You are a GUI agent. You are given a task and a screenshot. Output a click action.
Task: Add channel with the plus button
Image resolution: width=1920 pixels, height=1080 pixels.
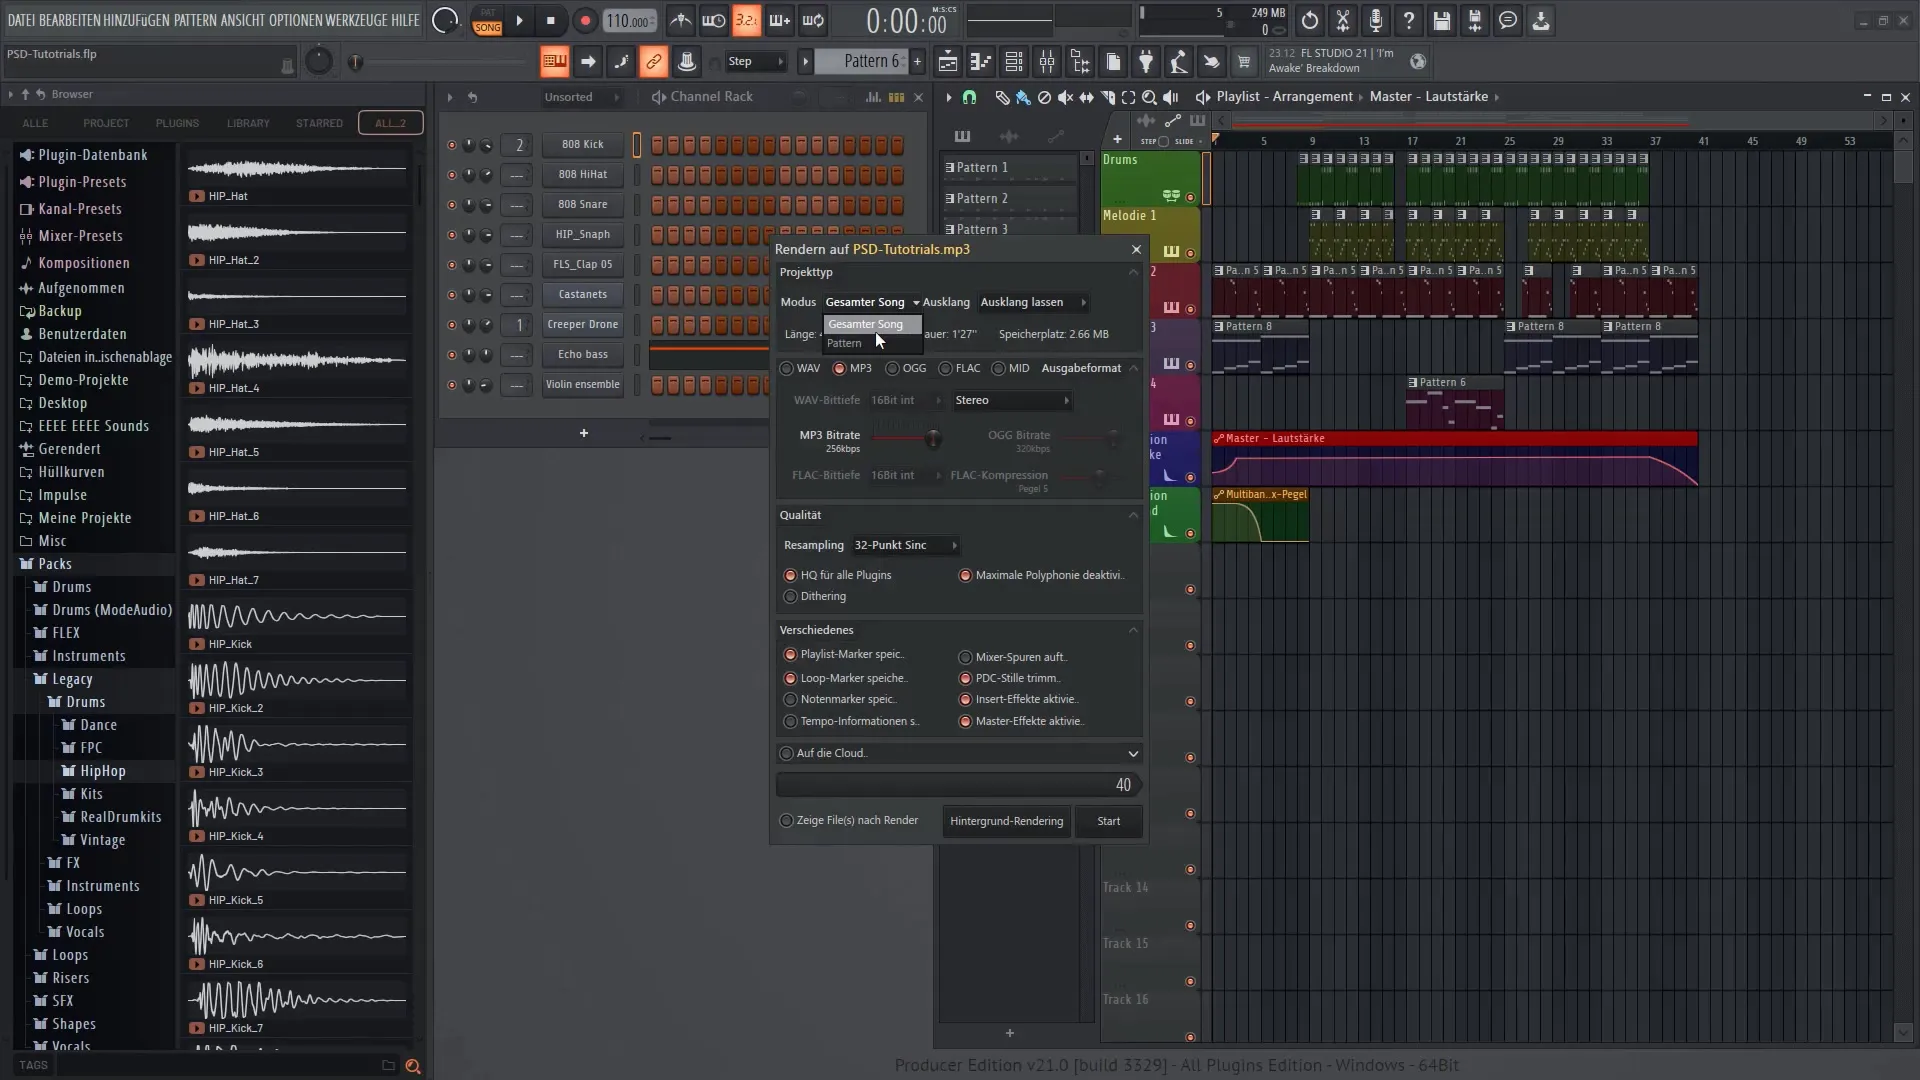(x=584, y=433)
